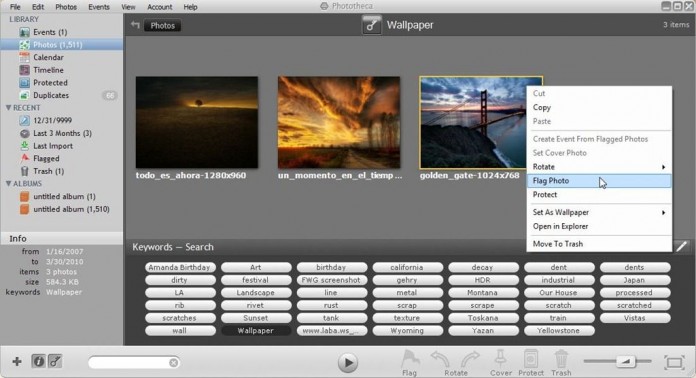The height and width of the screenshot is (378, 696).
Task: Toggle the keywords panel key button
Action: coord(55,362)
